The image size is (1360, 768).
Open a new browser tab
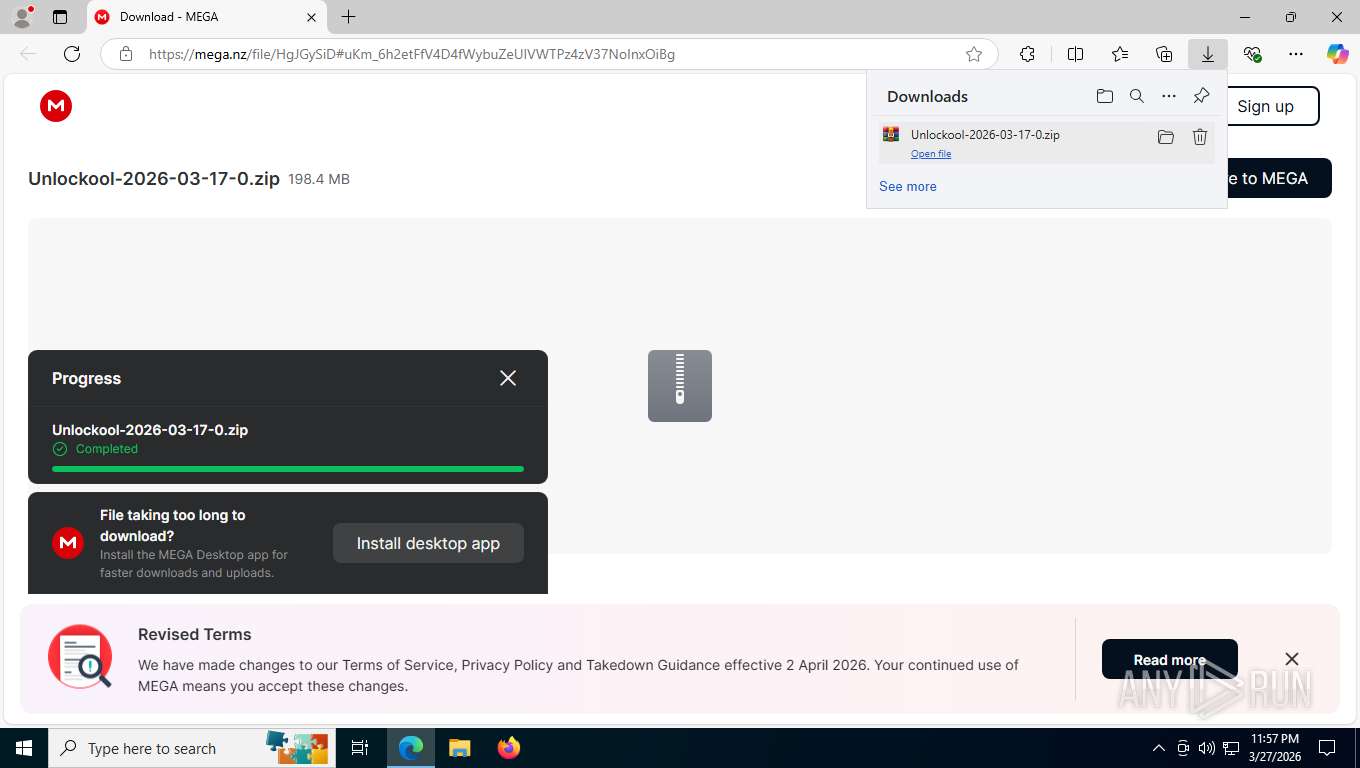[x=348, y=17]
